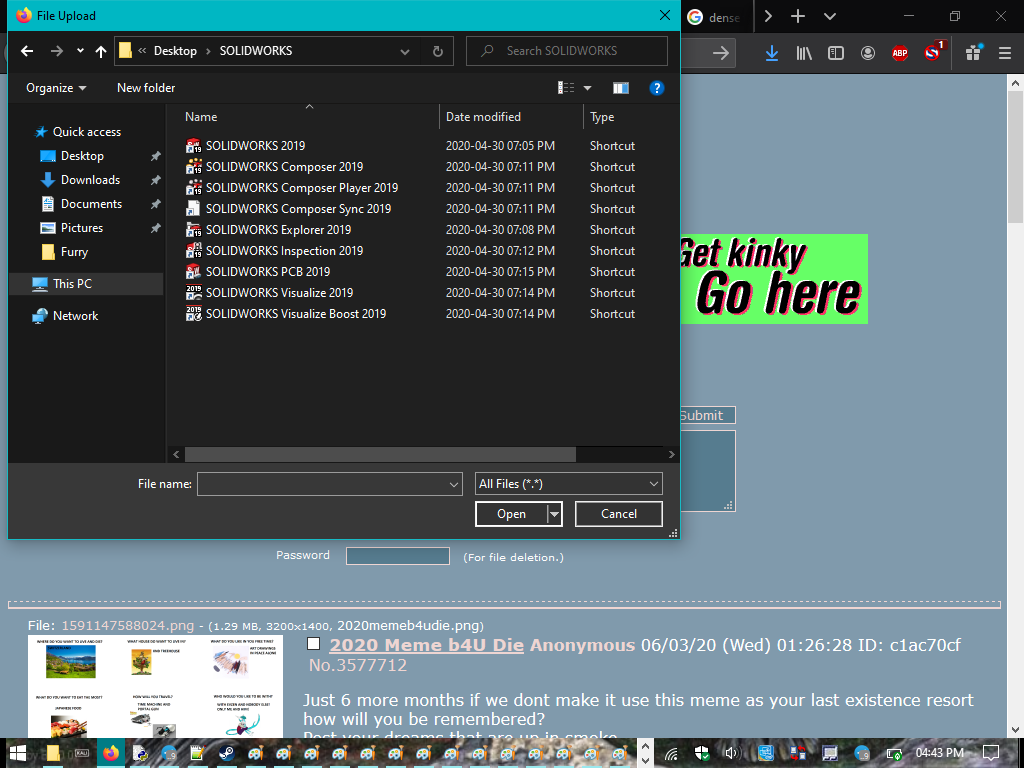Select SOLIDWORKS Visualize Boost 2019 shortcut
The width and height of the screenshot is (1024, 768).
coord(296,313)
